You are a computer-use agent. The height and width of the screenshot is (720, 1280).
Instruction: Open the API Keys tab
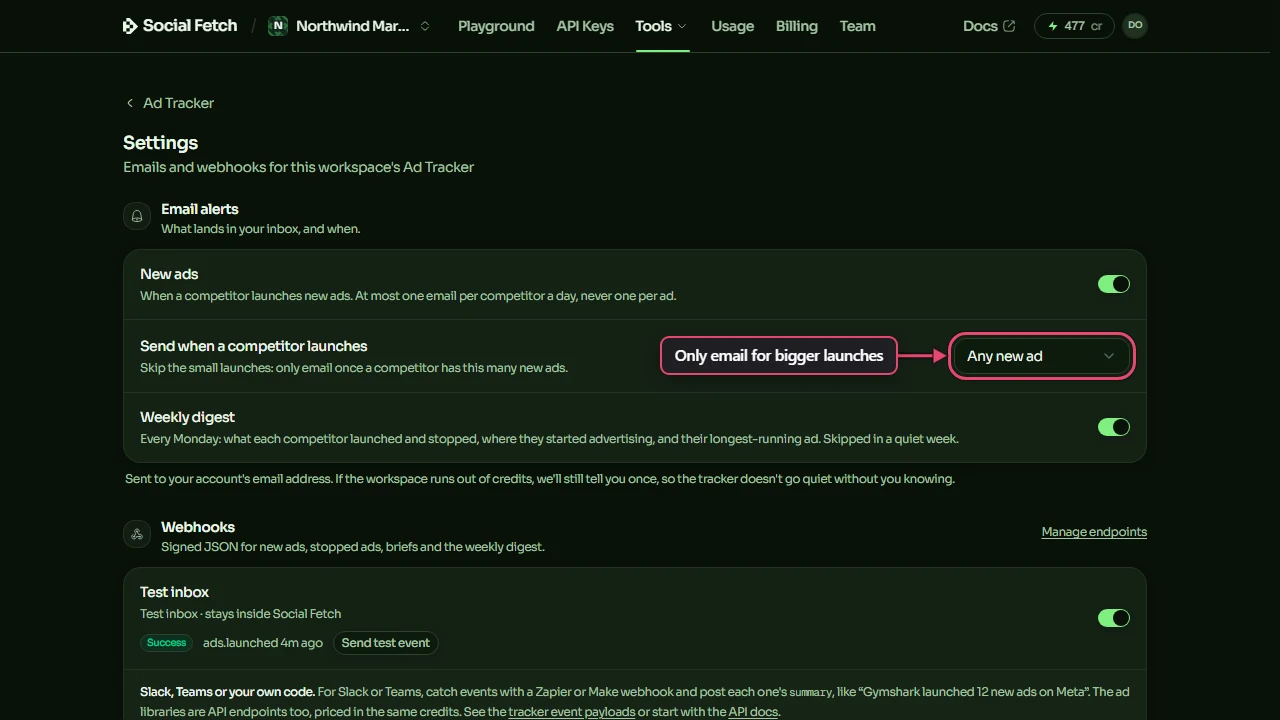click(x=585, y=26)
